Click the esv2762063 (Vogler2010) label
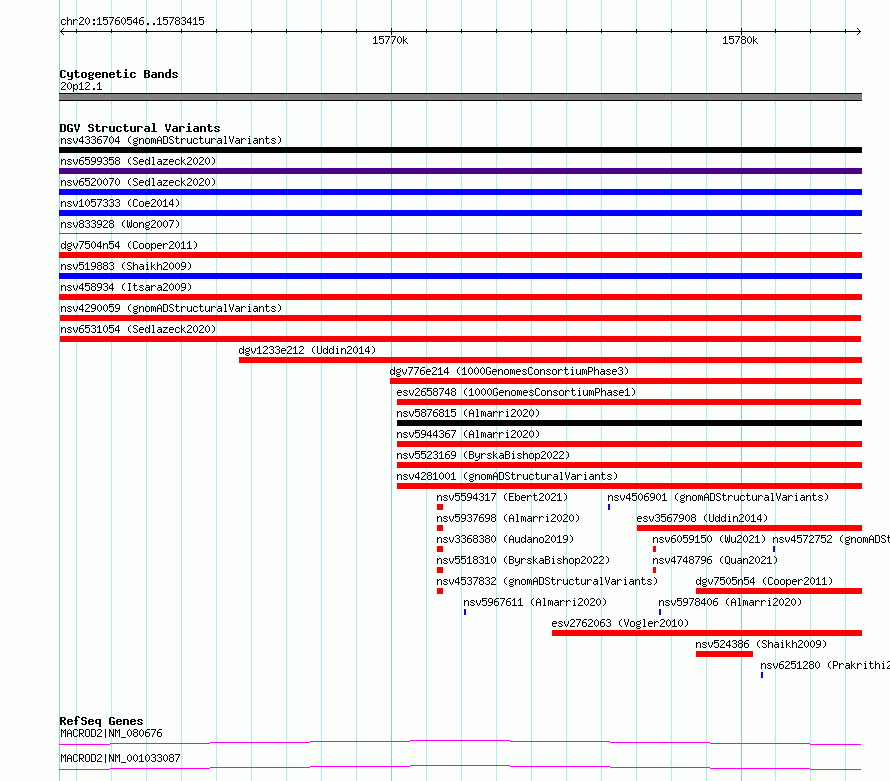The width and height of the screenshot is (890, 781). [620, 623]
